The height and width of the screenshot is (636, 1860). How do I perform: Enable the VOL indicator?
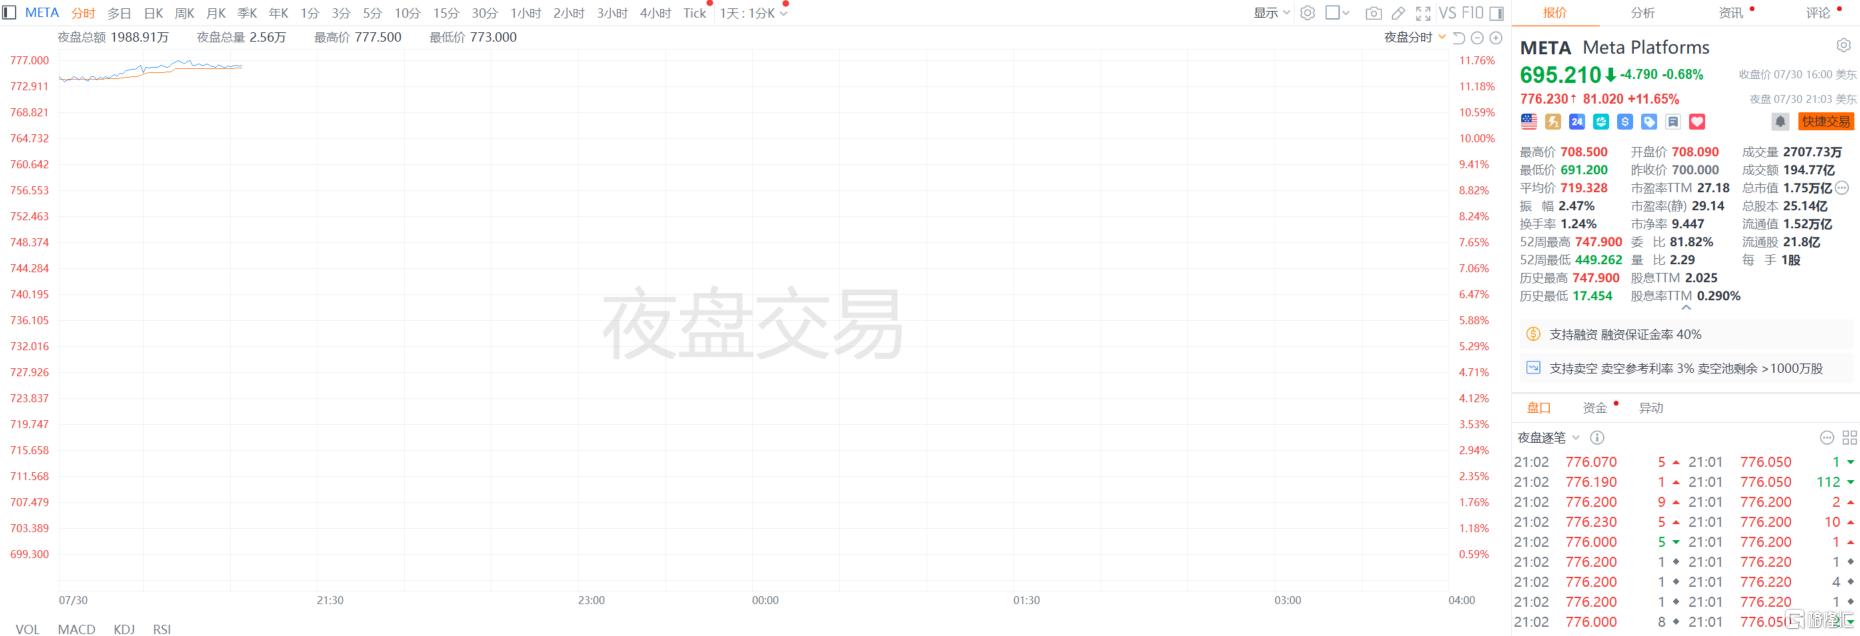pos(28,629)
